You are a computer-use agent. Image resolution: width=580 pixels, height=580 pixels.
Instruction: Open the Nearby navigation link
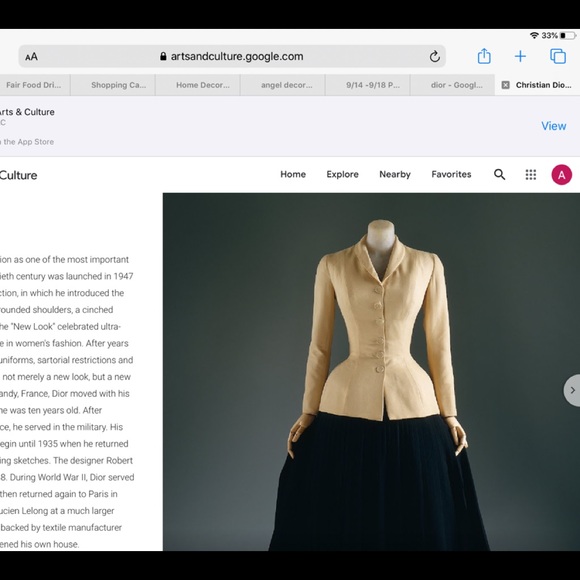(395, 174)
